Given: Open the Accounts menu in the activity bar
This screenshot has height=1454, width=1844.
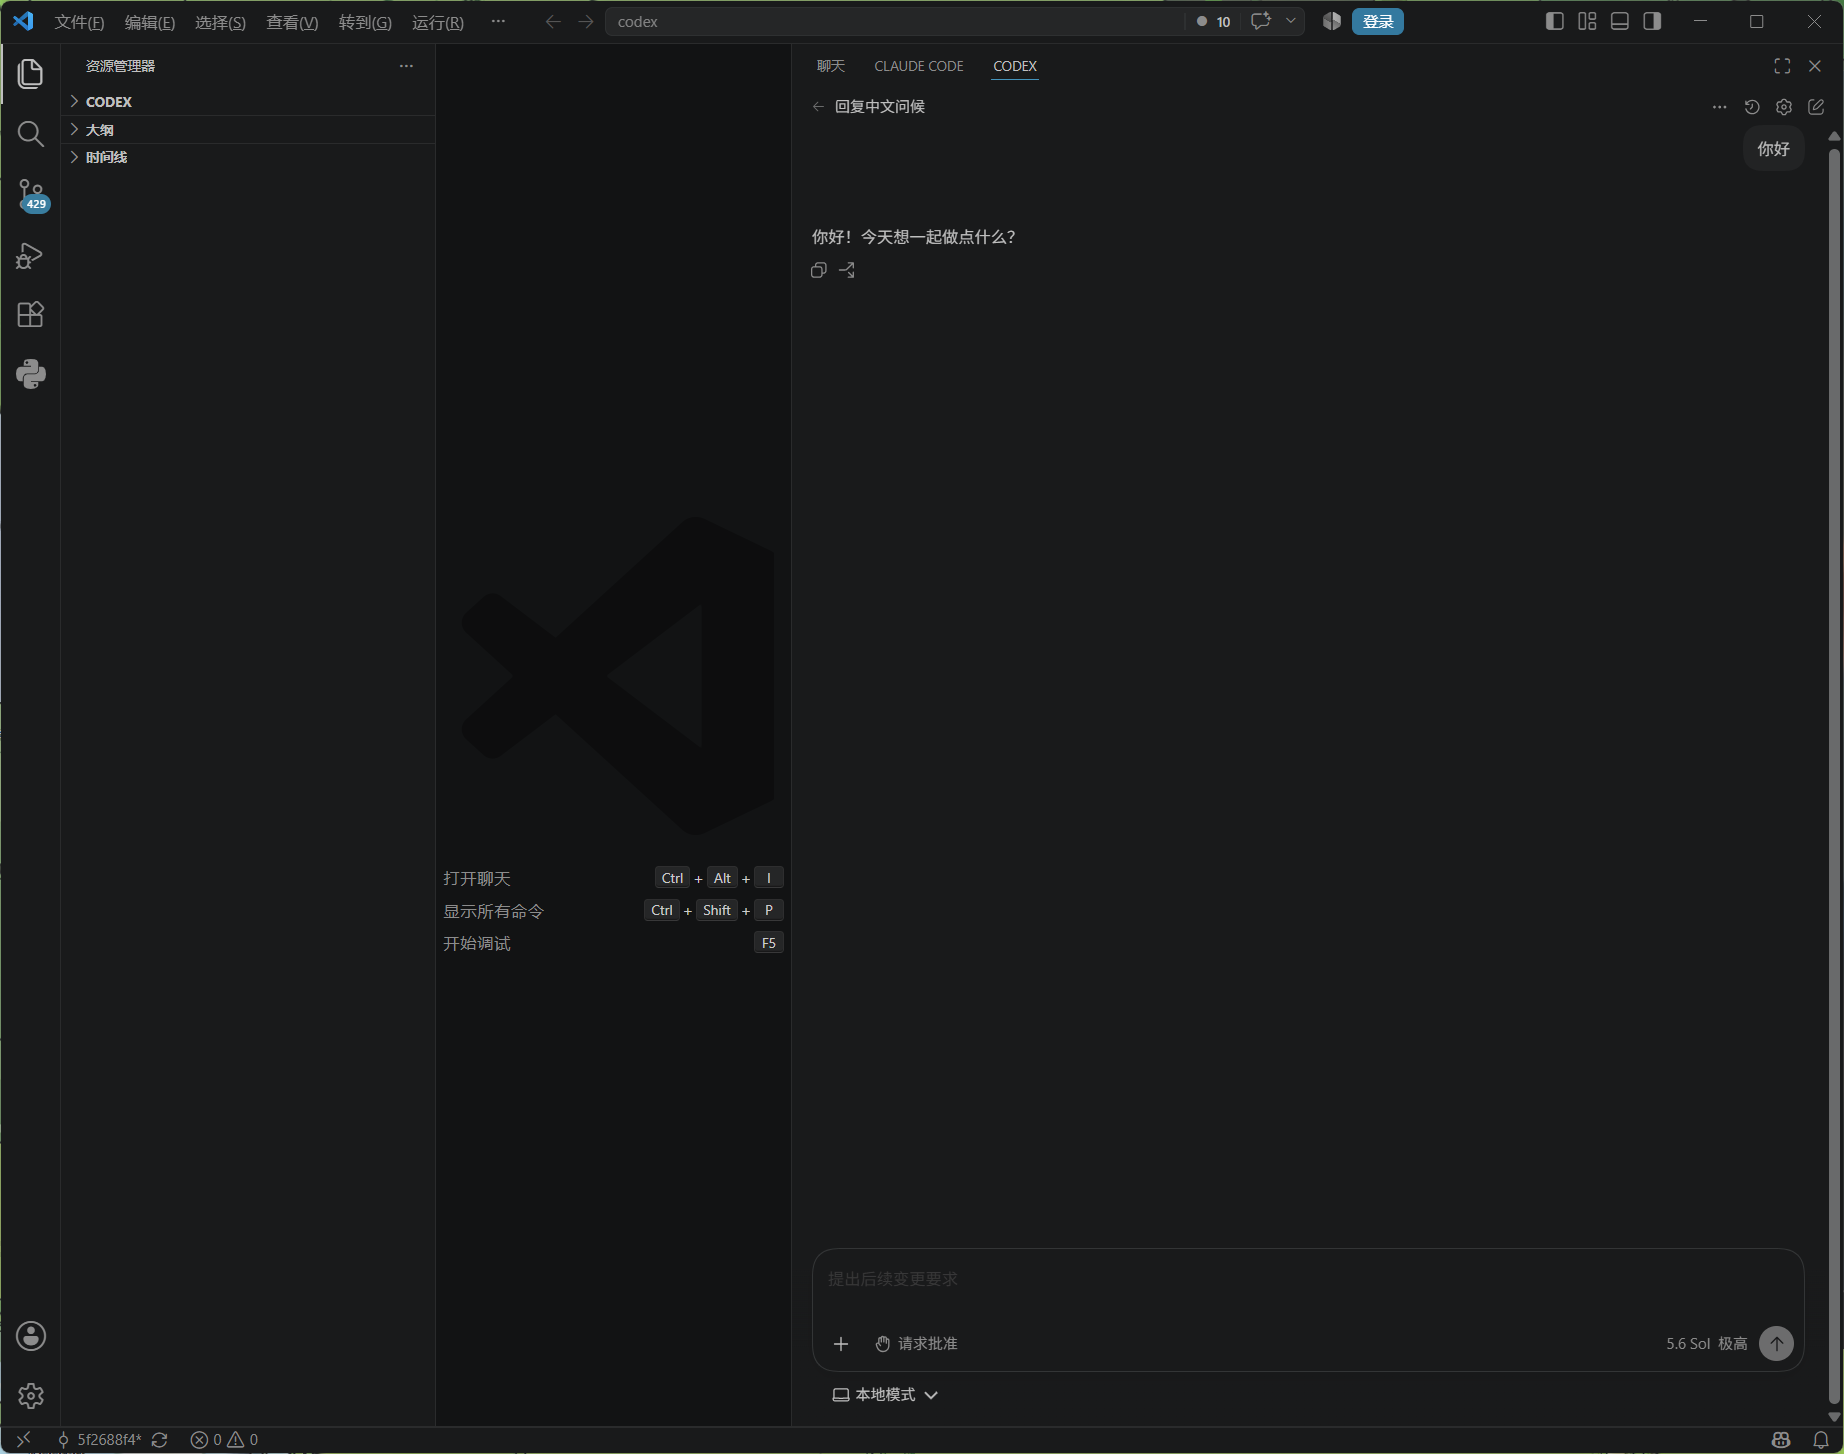Looking at the screenshot, I should point(31,1336).
